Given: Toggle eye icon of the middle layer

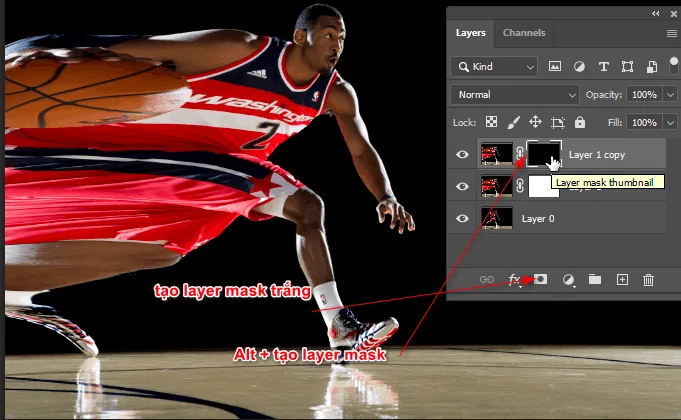Looking at the screenshot, I should click(x=462, y=186).
